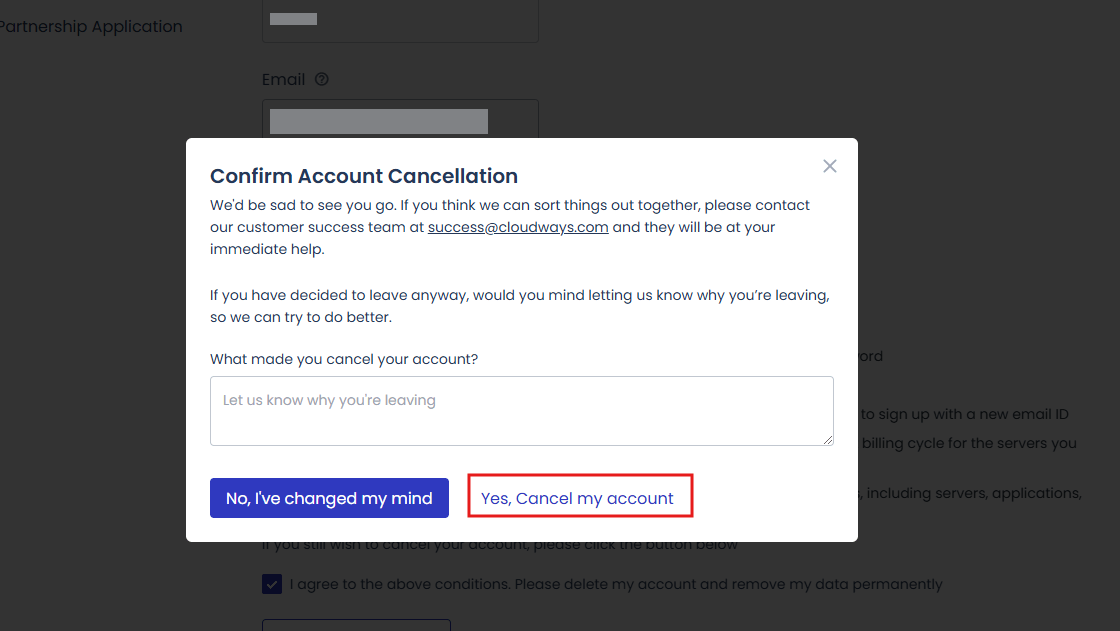
Task: Click the Confirm Account Cancellation heading
Action: [364, 176]
